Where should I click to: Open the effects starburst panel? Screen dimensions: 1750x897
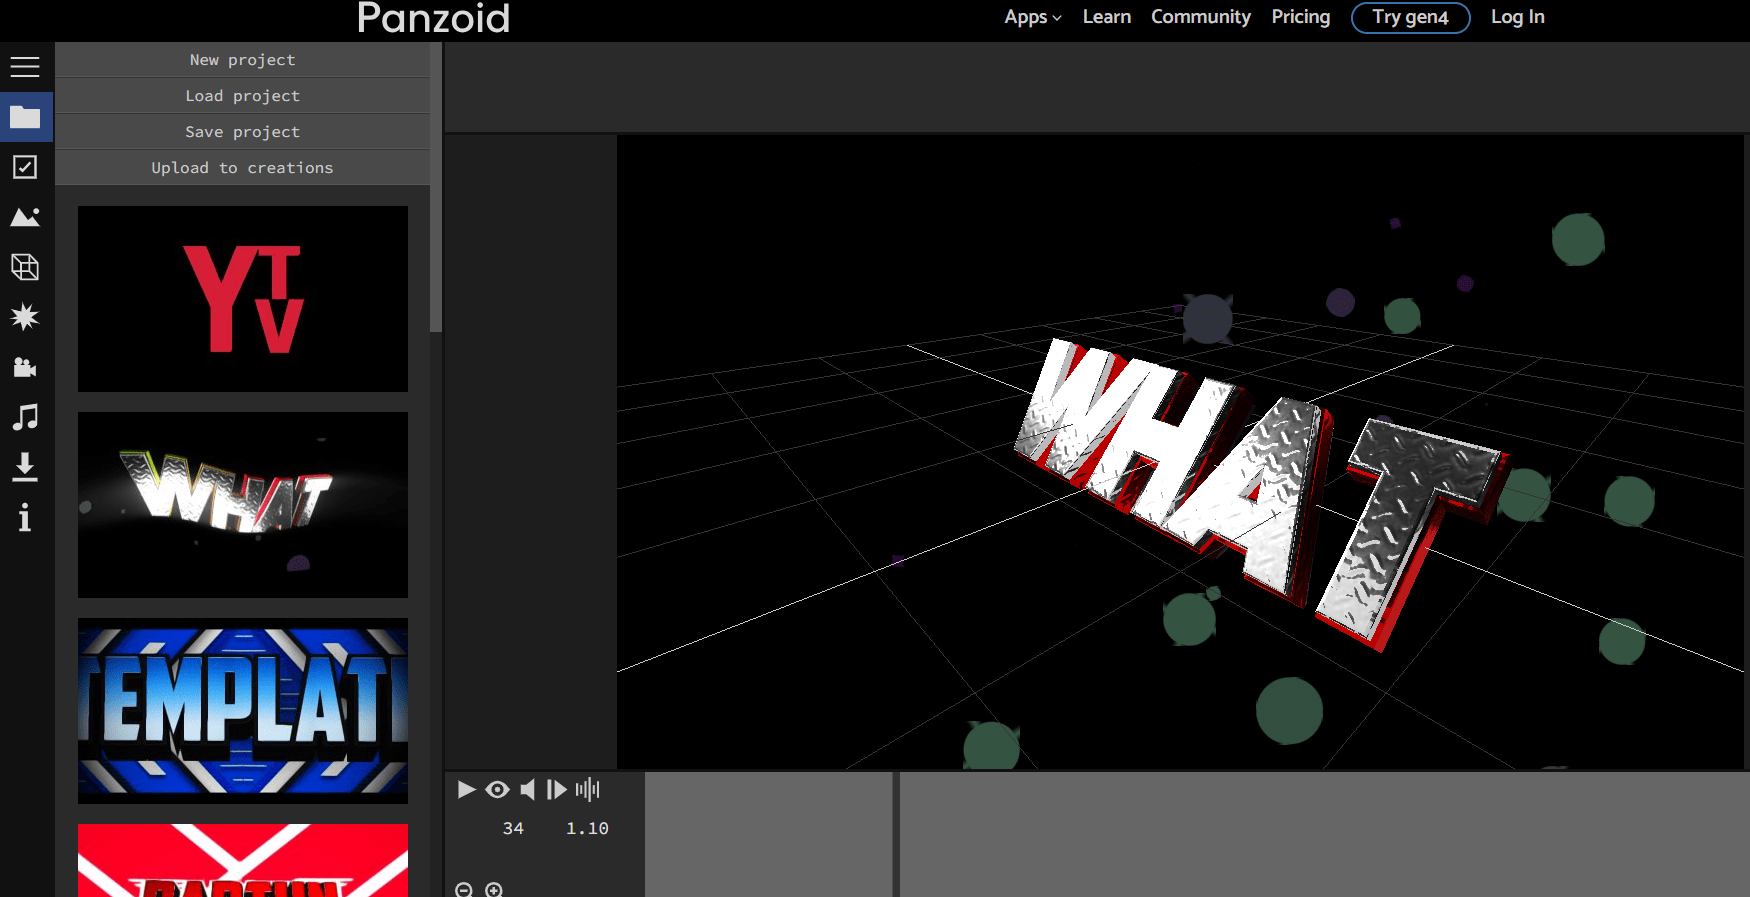[25, 317]
